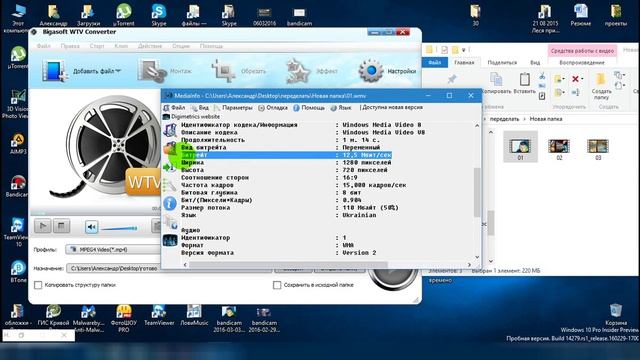The width and height of the screenshot is (640, 360).
Task: Click Копировать button in Explorer ribbon
Action: [x=496, y=83]
